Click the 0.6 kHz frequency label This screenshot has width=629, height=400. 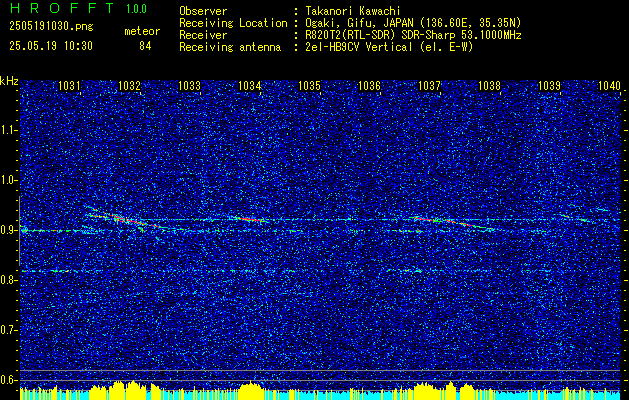(x=8, y=380)
